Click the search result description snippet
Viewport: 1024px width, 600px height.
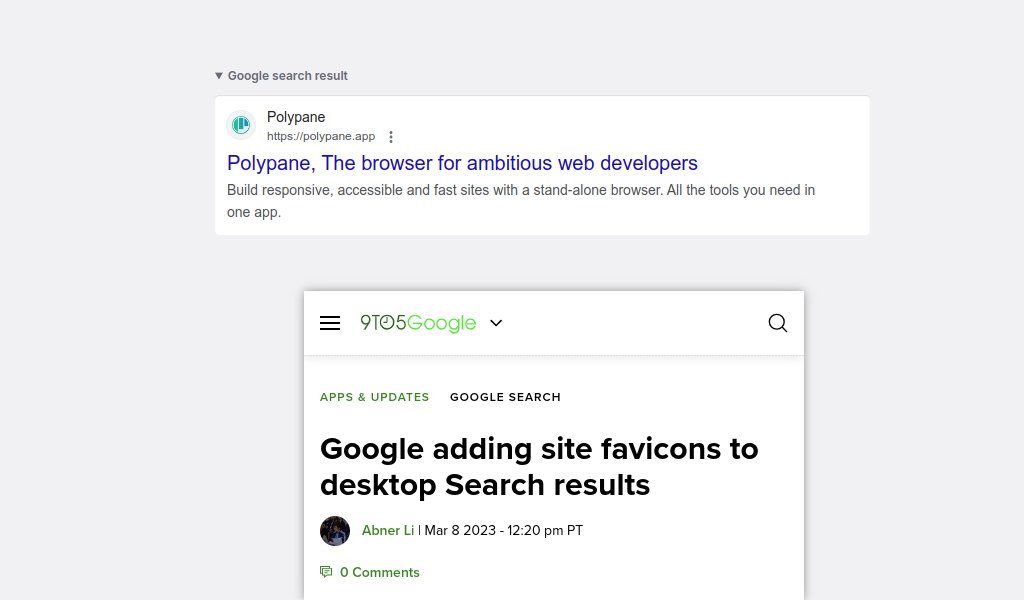(520, 201)
